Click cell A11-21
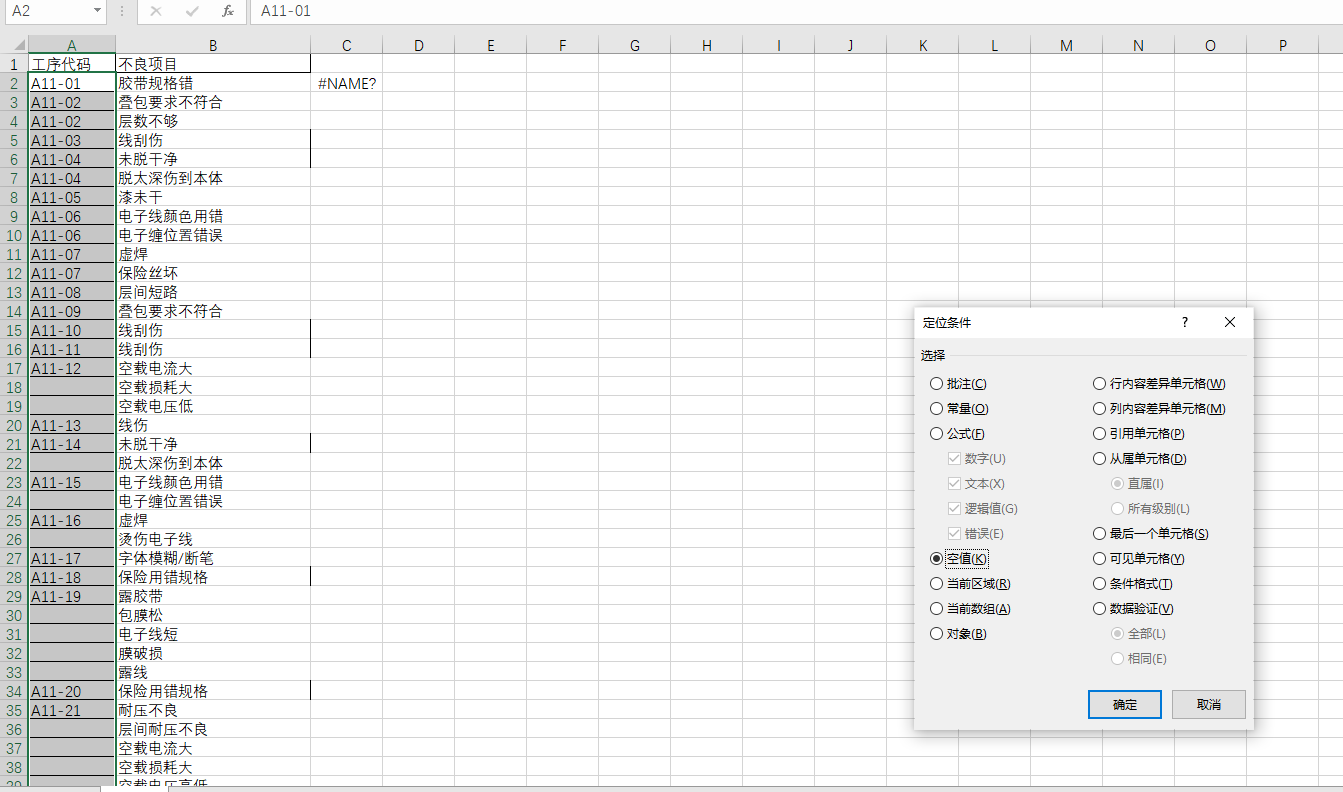The height and width of the screenshot is (792, 1343). (72, 710)
